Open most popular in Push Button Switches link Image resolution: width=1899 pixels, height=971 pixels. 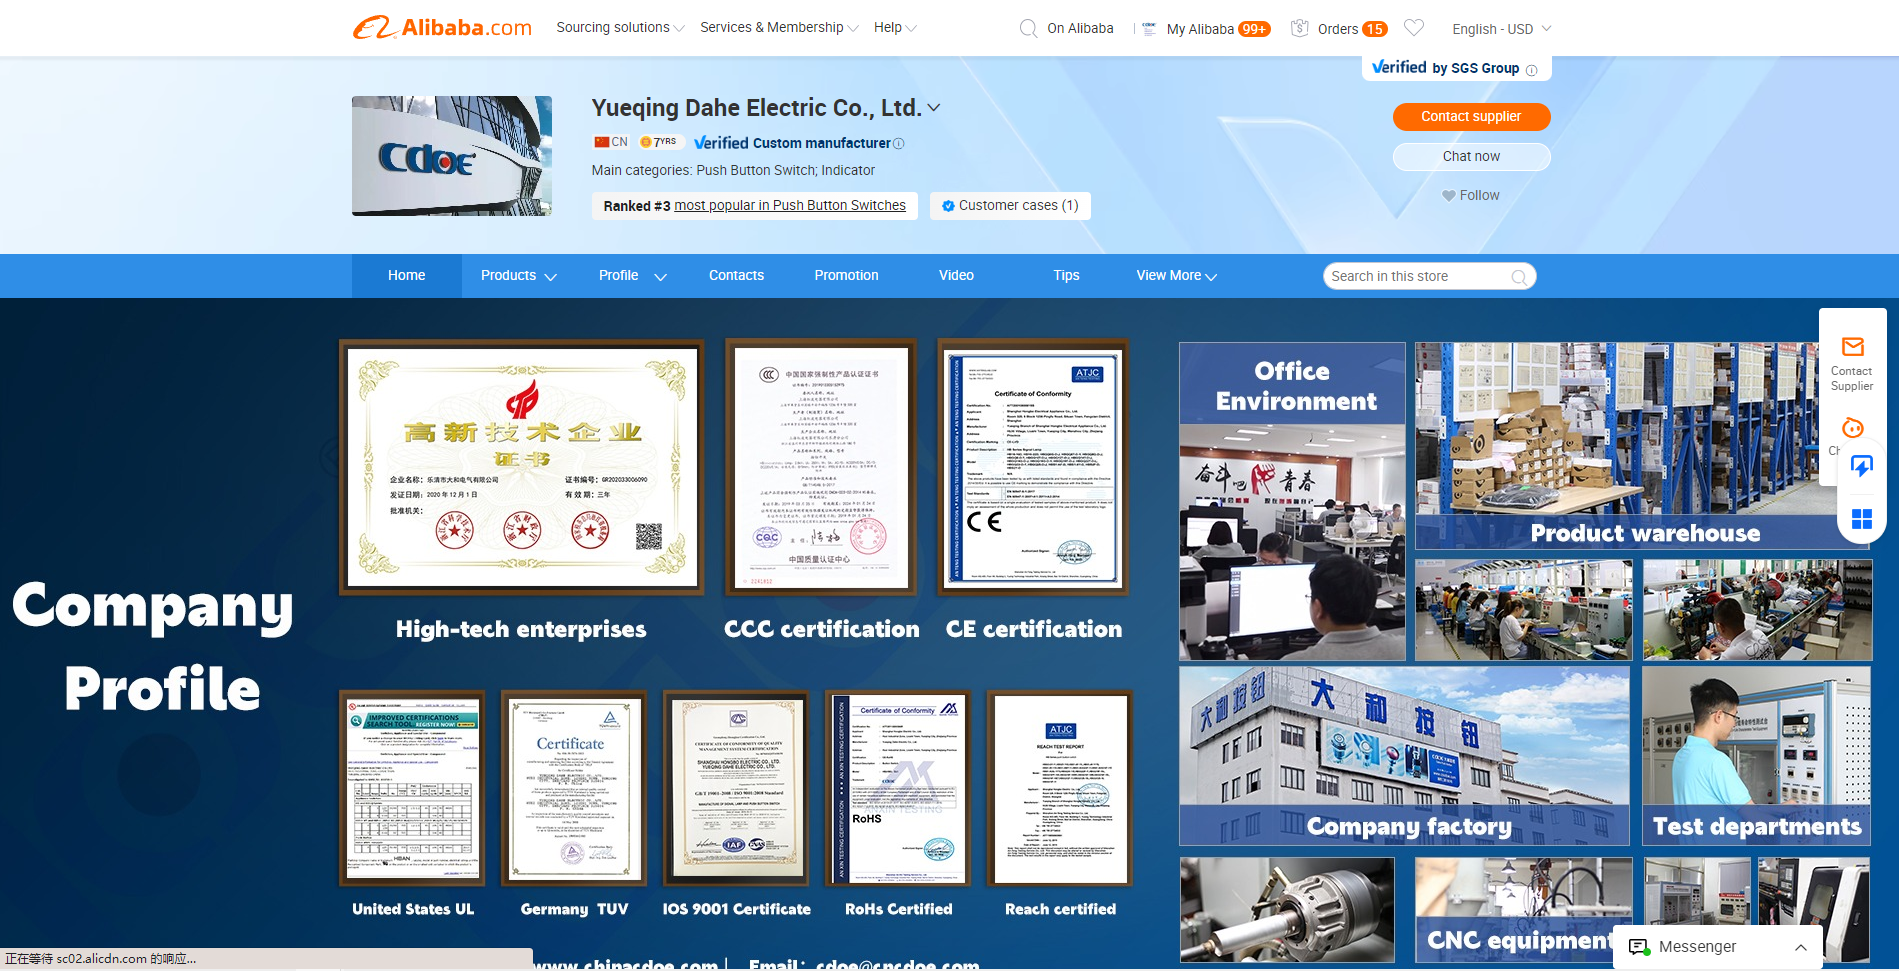point(790,206)
